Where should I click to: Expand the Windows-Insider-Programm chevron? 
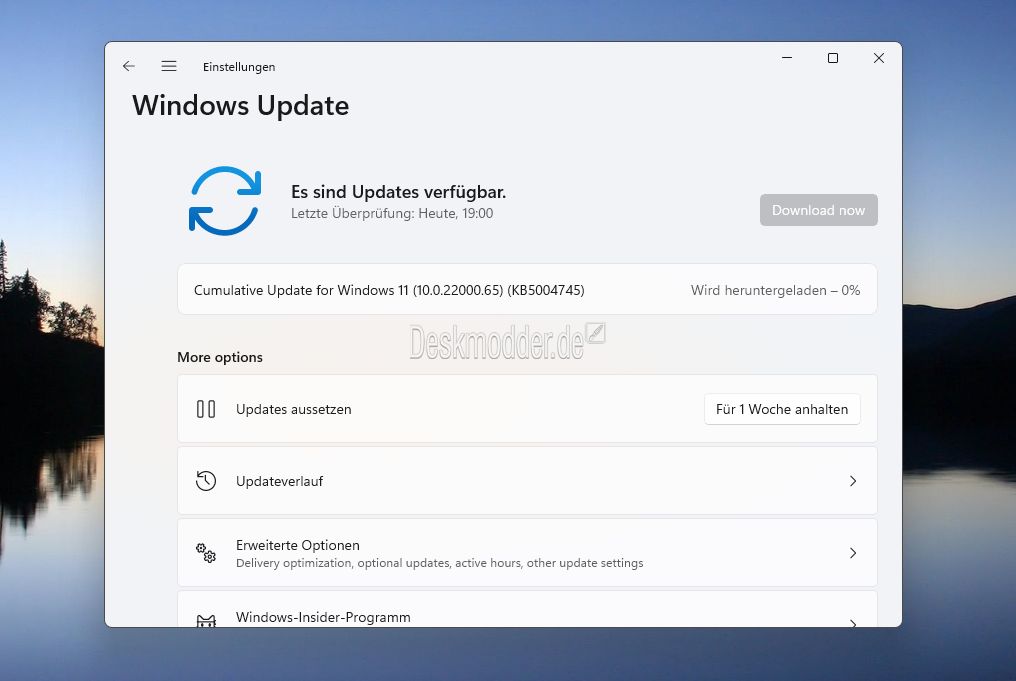pos(853,623)
